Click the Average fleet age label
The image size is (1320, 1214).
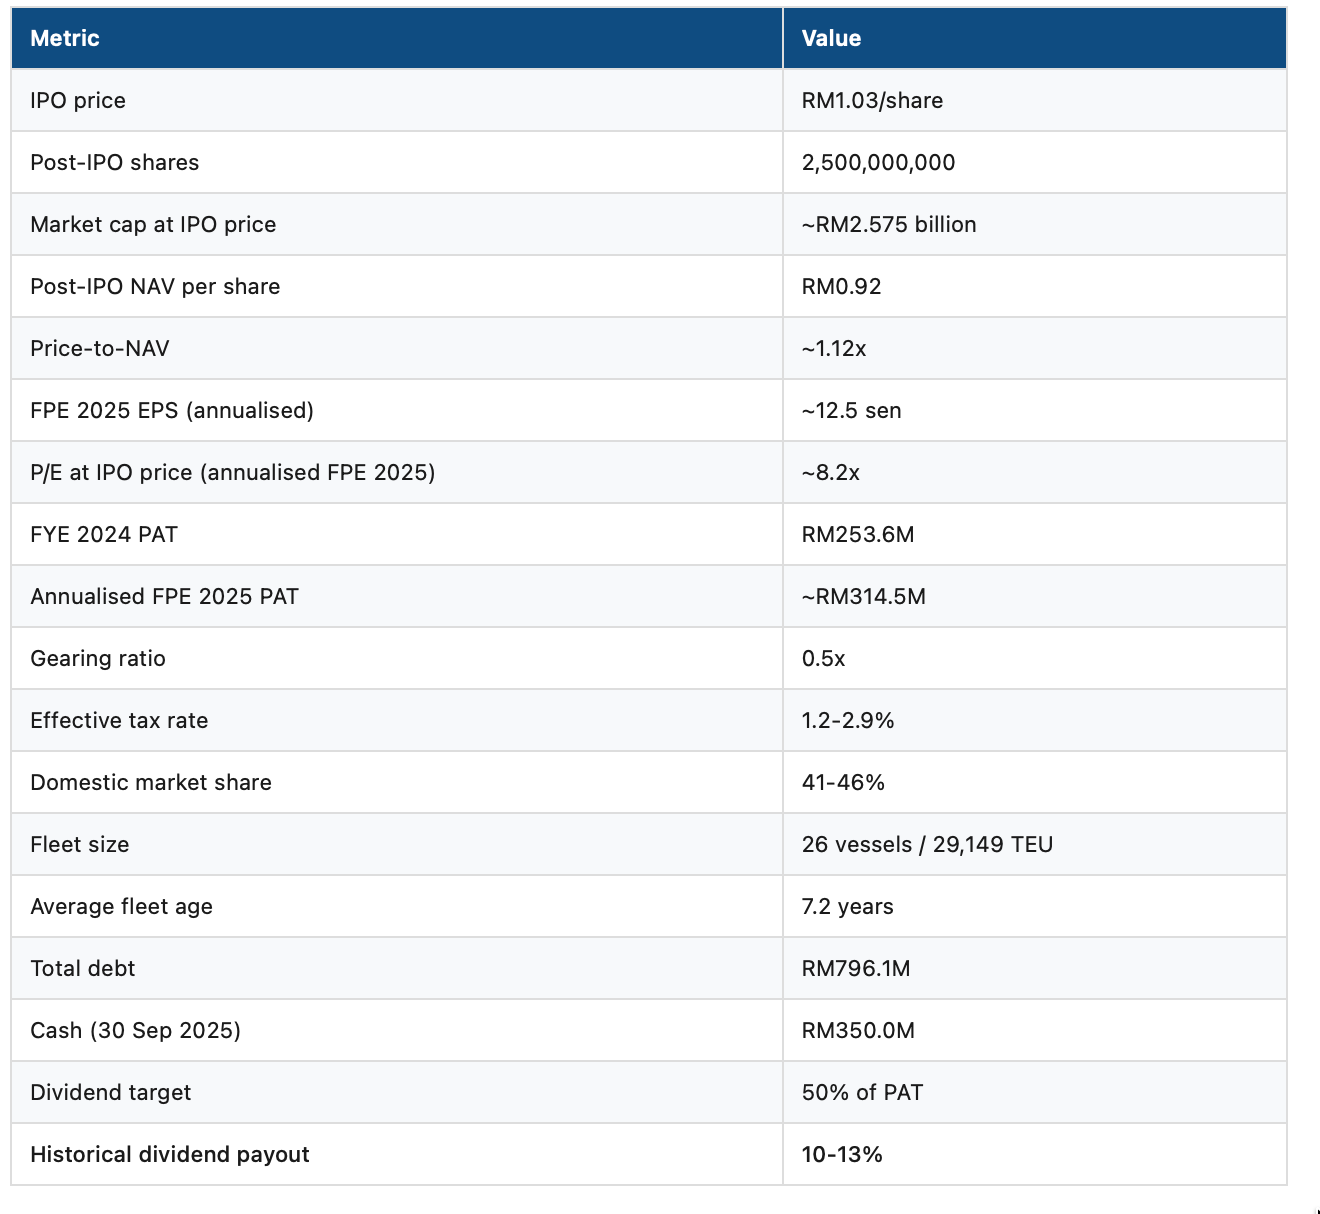[122, 906]
